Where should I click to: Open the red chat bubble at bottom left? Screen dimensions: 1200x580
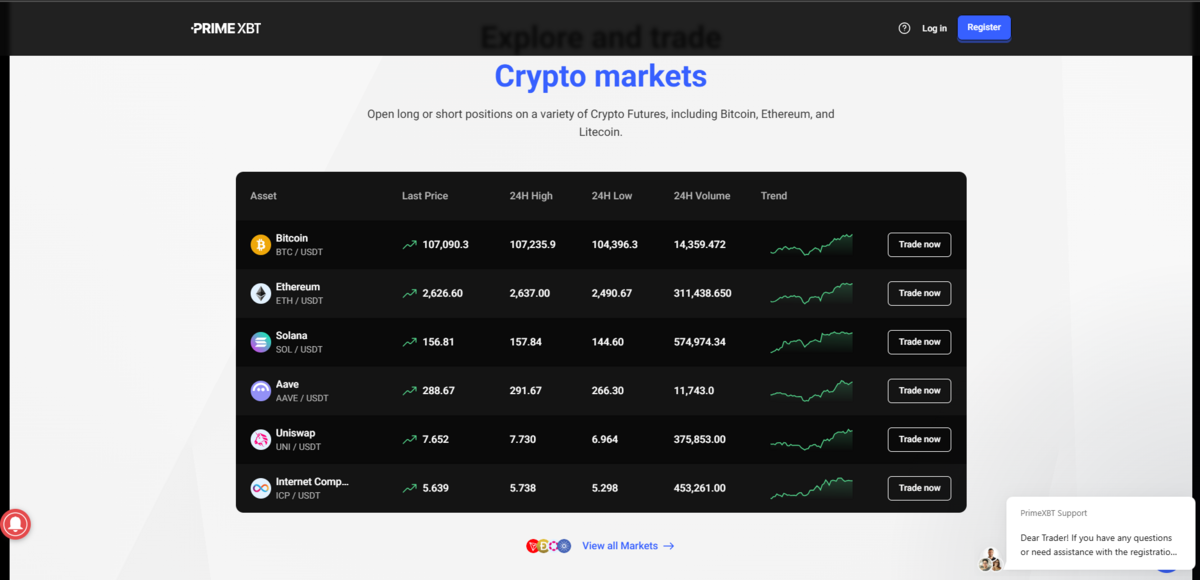coord(18,524)
